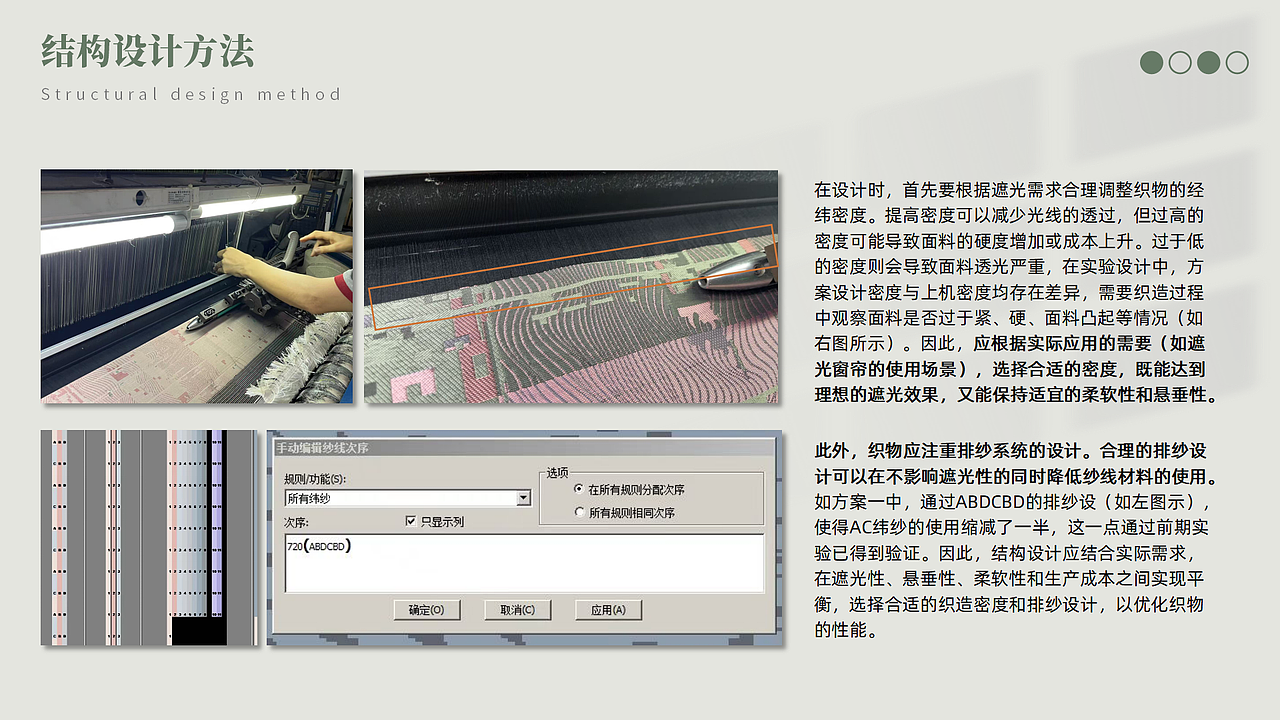Screen dimensions: 1280x720
Task: Click the second hollow page dot
Action: tap(1180, 62)
